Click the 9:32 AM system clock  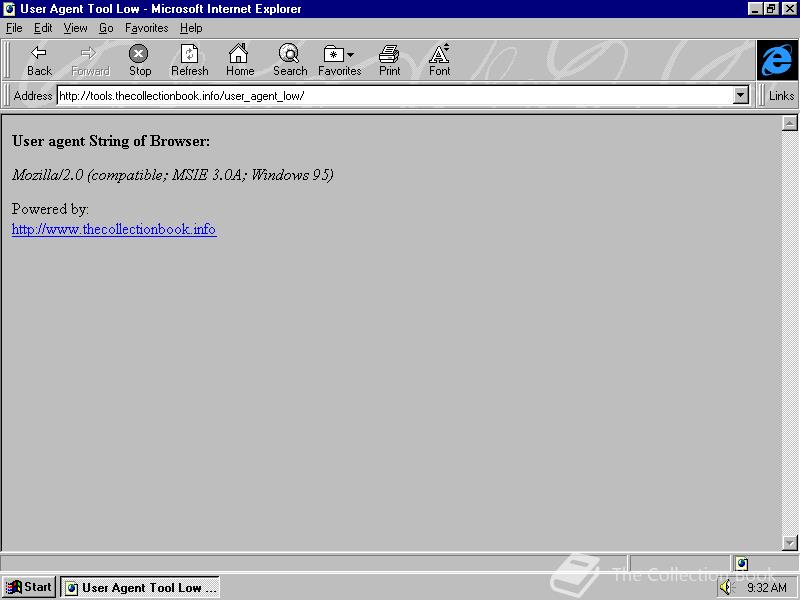tap(767, 588)
